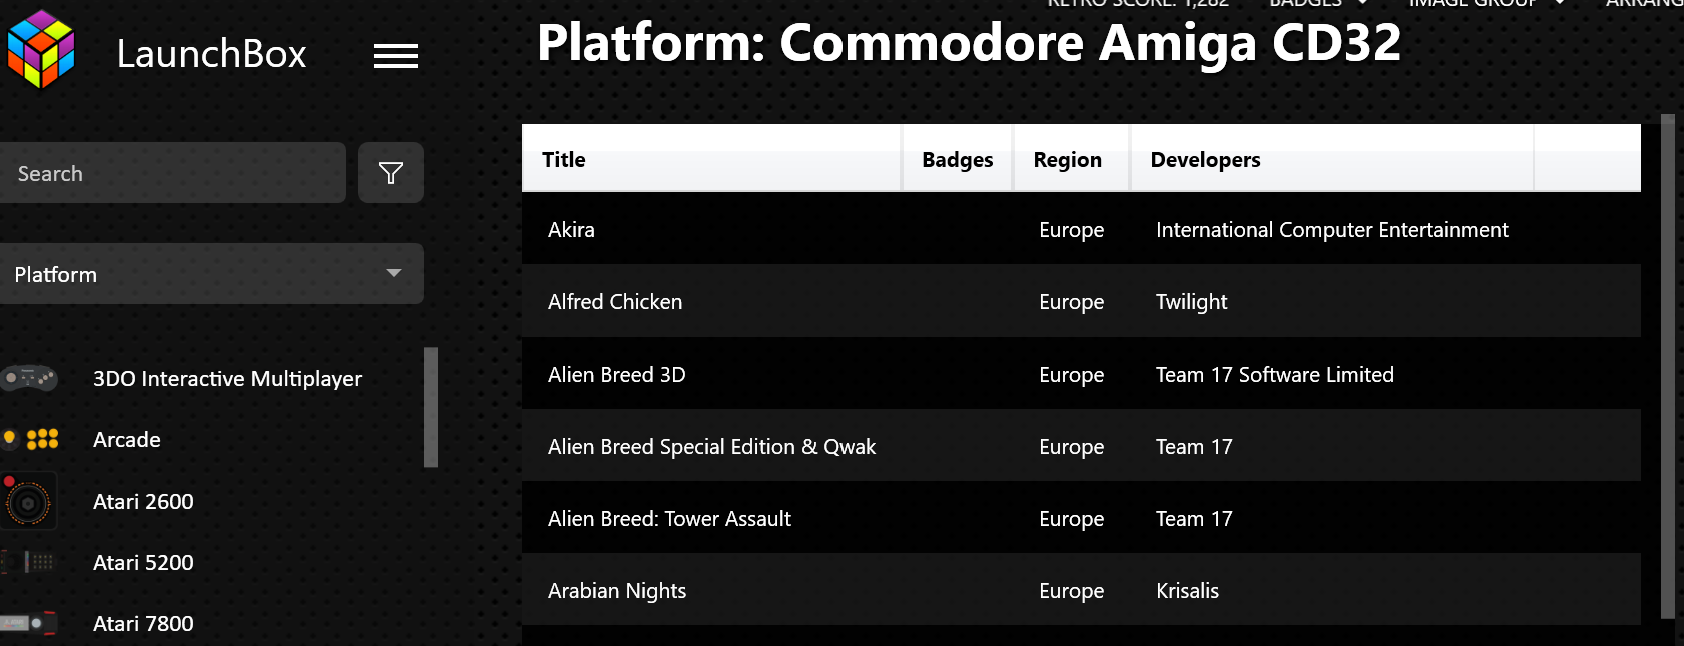
Task: Click the games list vertical scrollbar
Action: 1668,367
